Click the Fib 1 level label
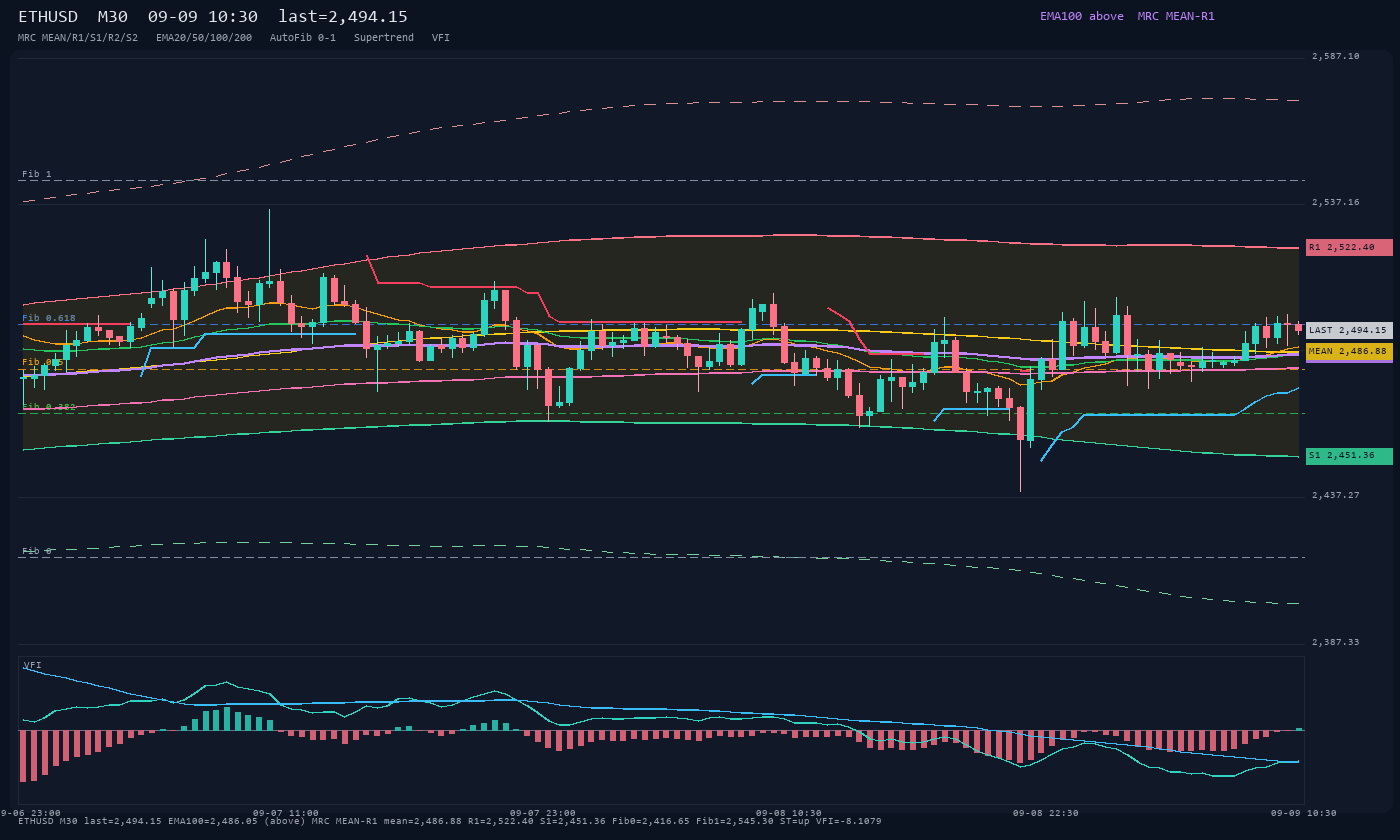Screen dimensions: 1400x840 click(37, 174)
